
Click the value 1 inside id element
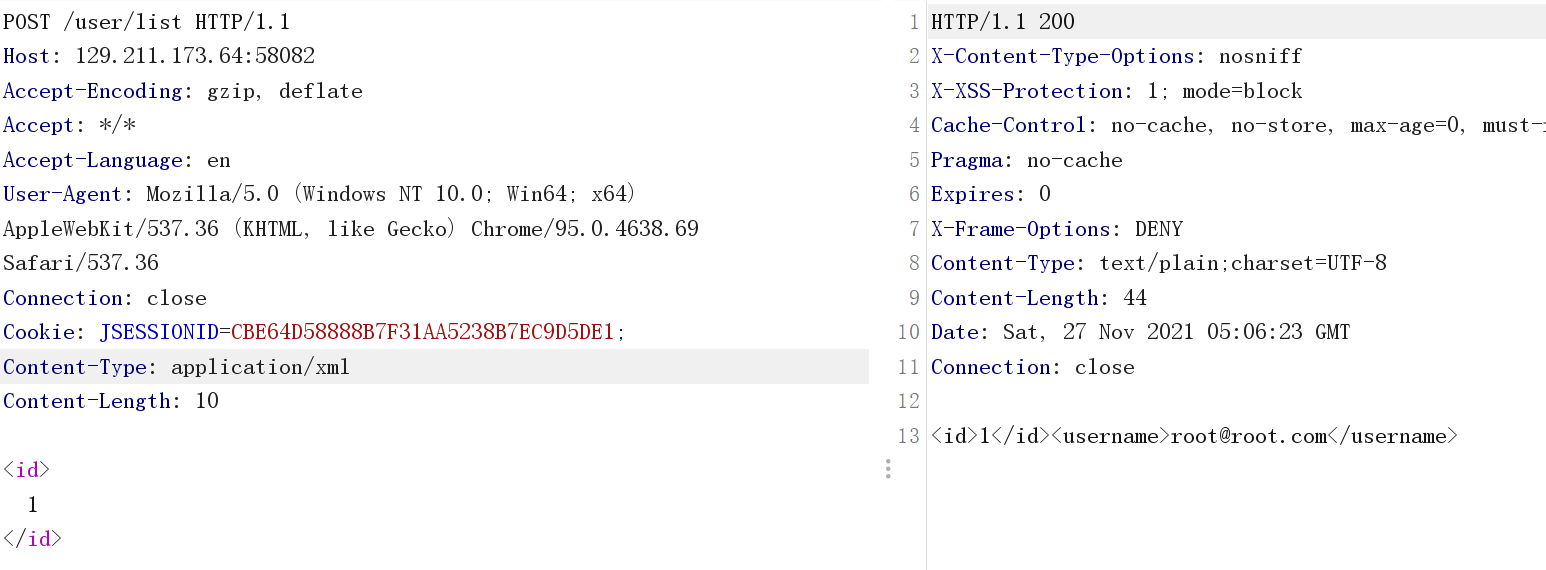[32, 504]
